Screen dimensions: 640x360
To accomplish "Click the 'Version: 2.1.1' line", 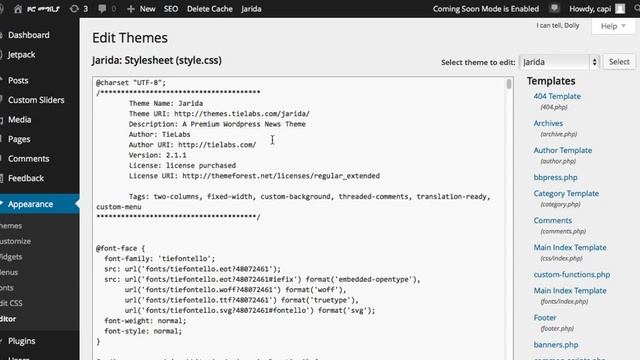I will [157, 155].
